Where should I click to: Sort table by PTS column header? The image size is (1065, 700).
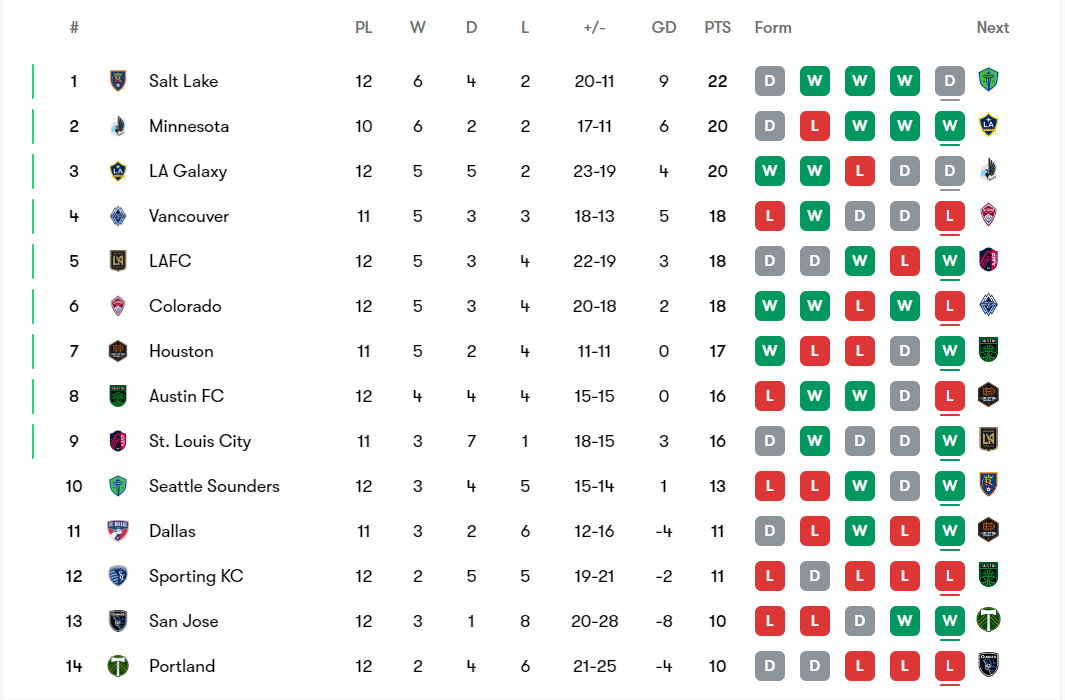717,28
